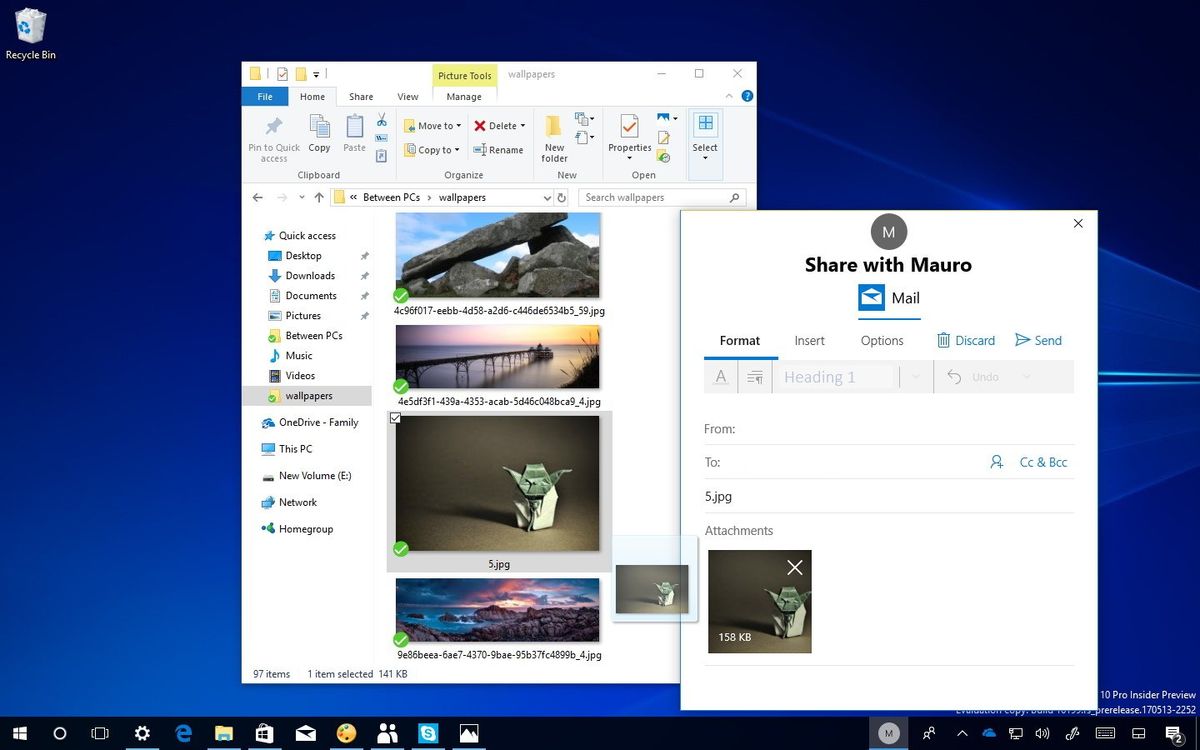Uncheck the selection checkbox on 5.jpg

tap(396, 417)
